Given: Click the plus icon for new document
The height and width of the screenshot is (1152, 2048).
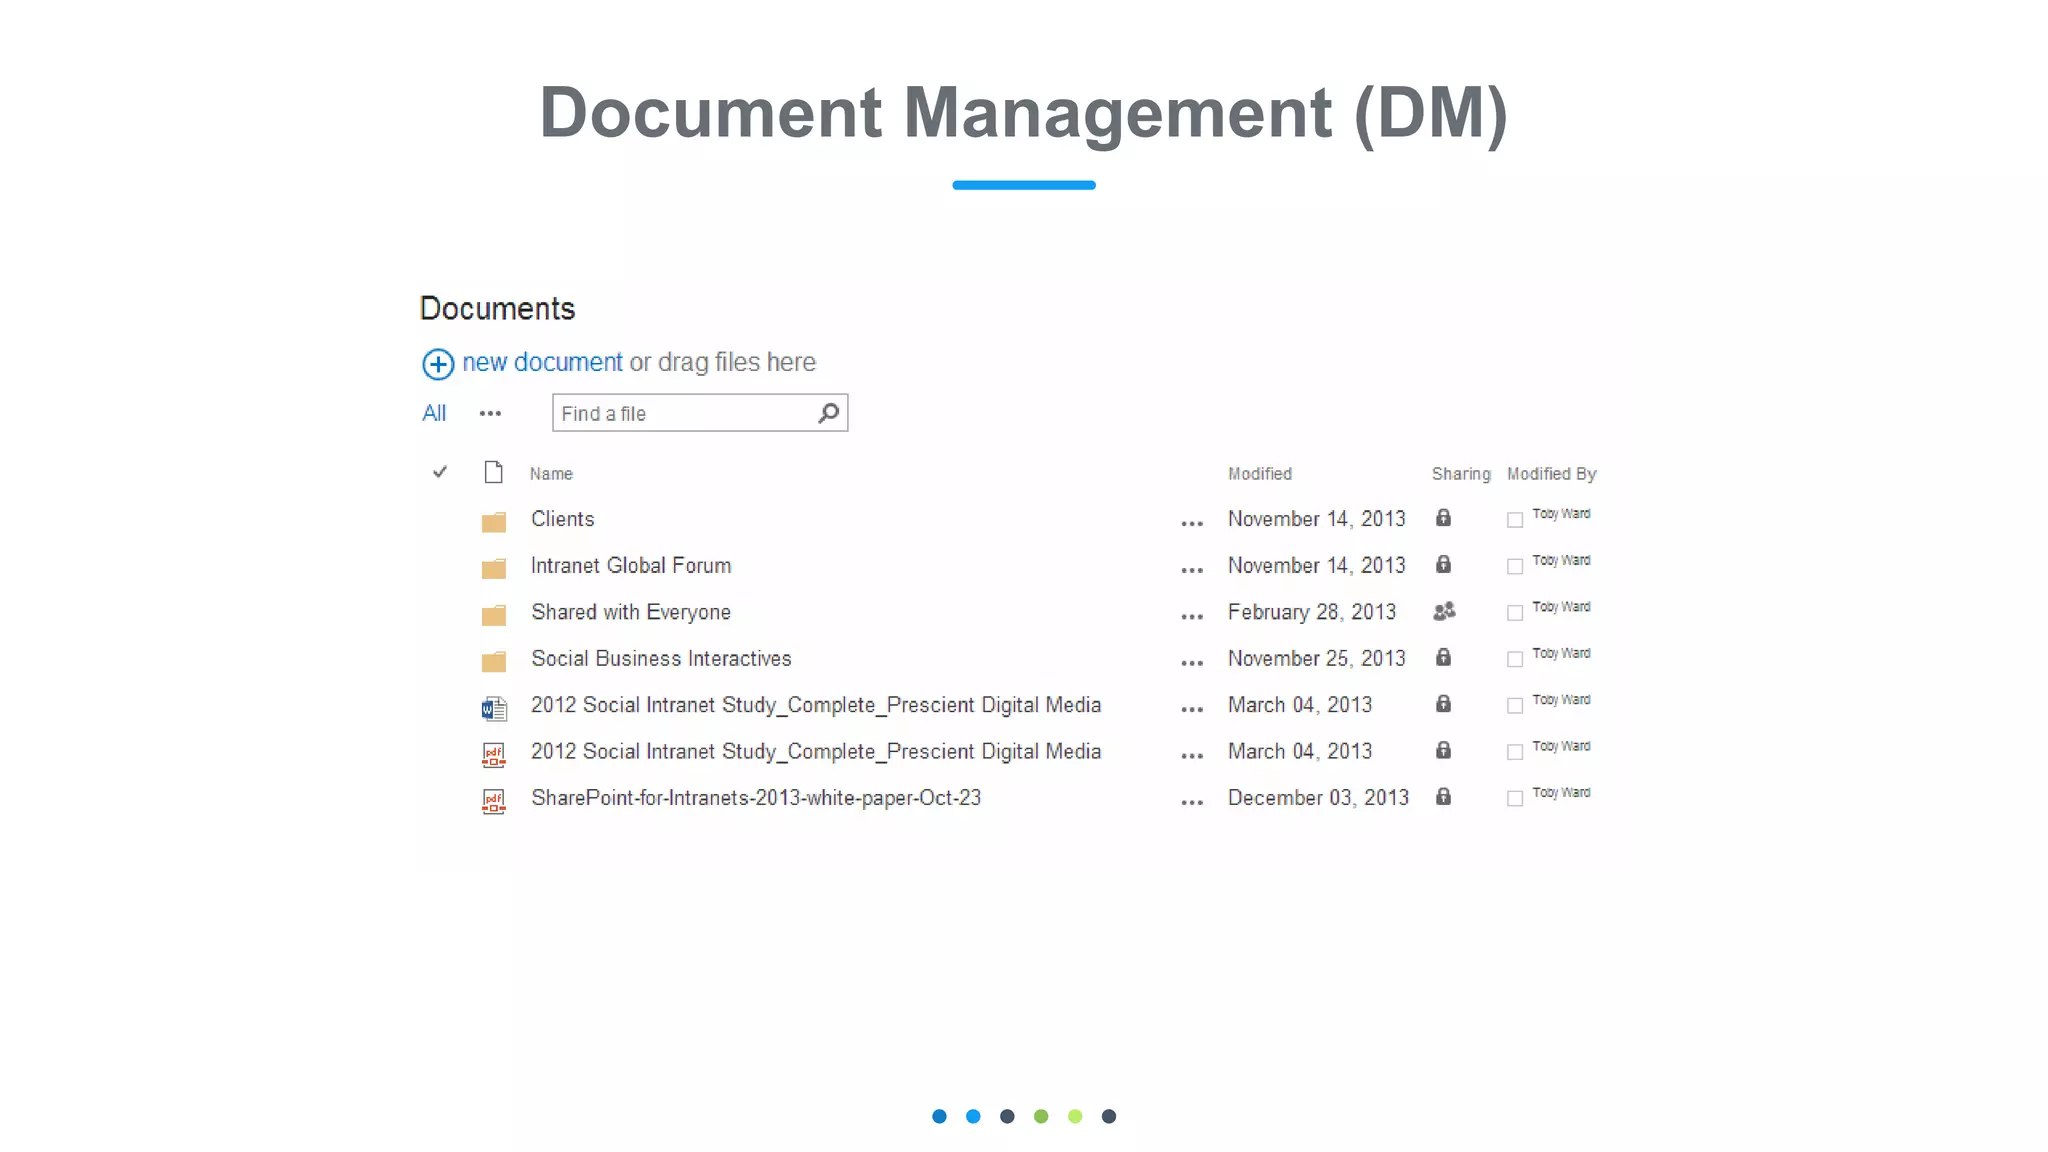Looking at the screenshot, I should (x=438, y=364).
